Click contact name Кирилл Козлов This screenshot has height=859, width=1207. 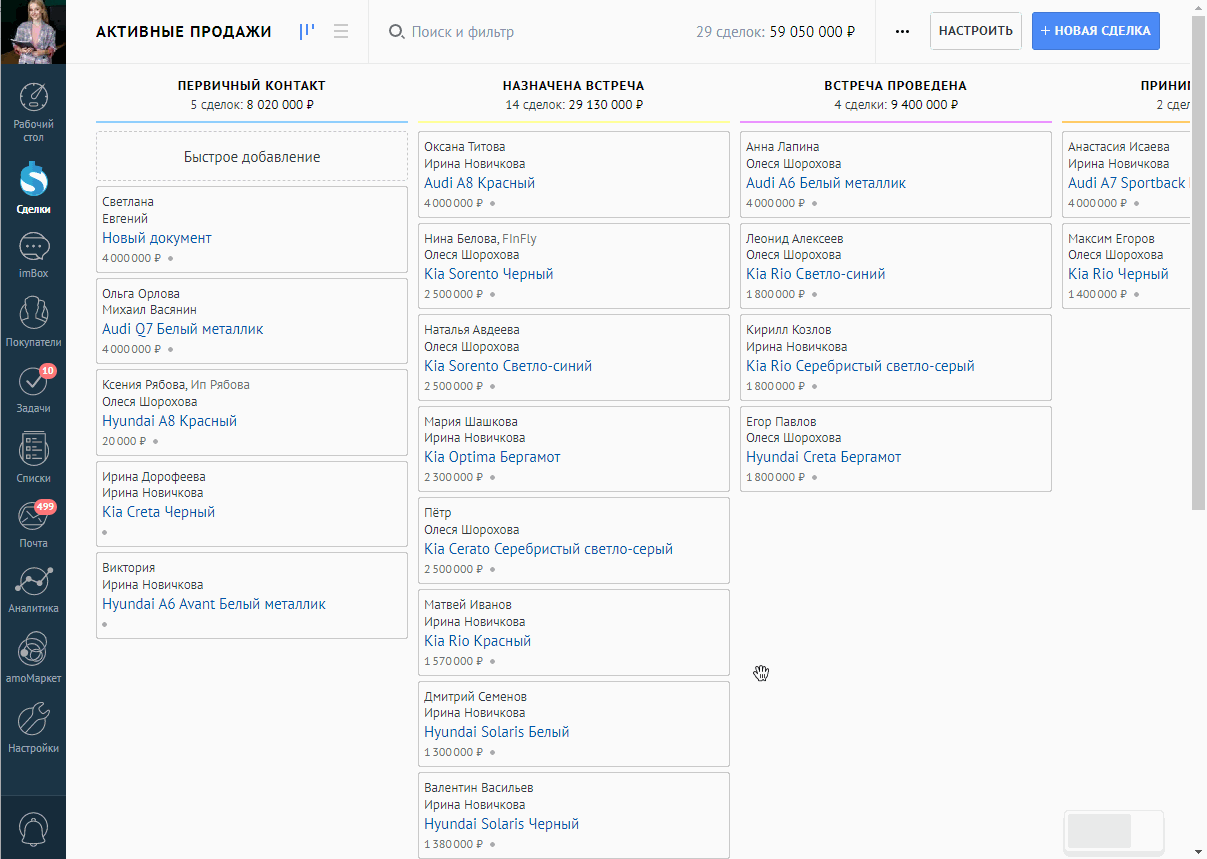click(788, 330)
